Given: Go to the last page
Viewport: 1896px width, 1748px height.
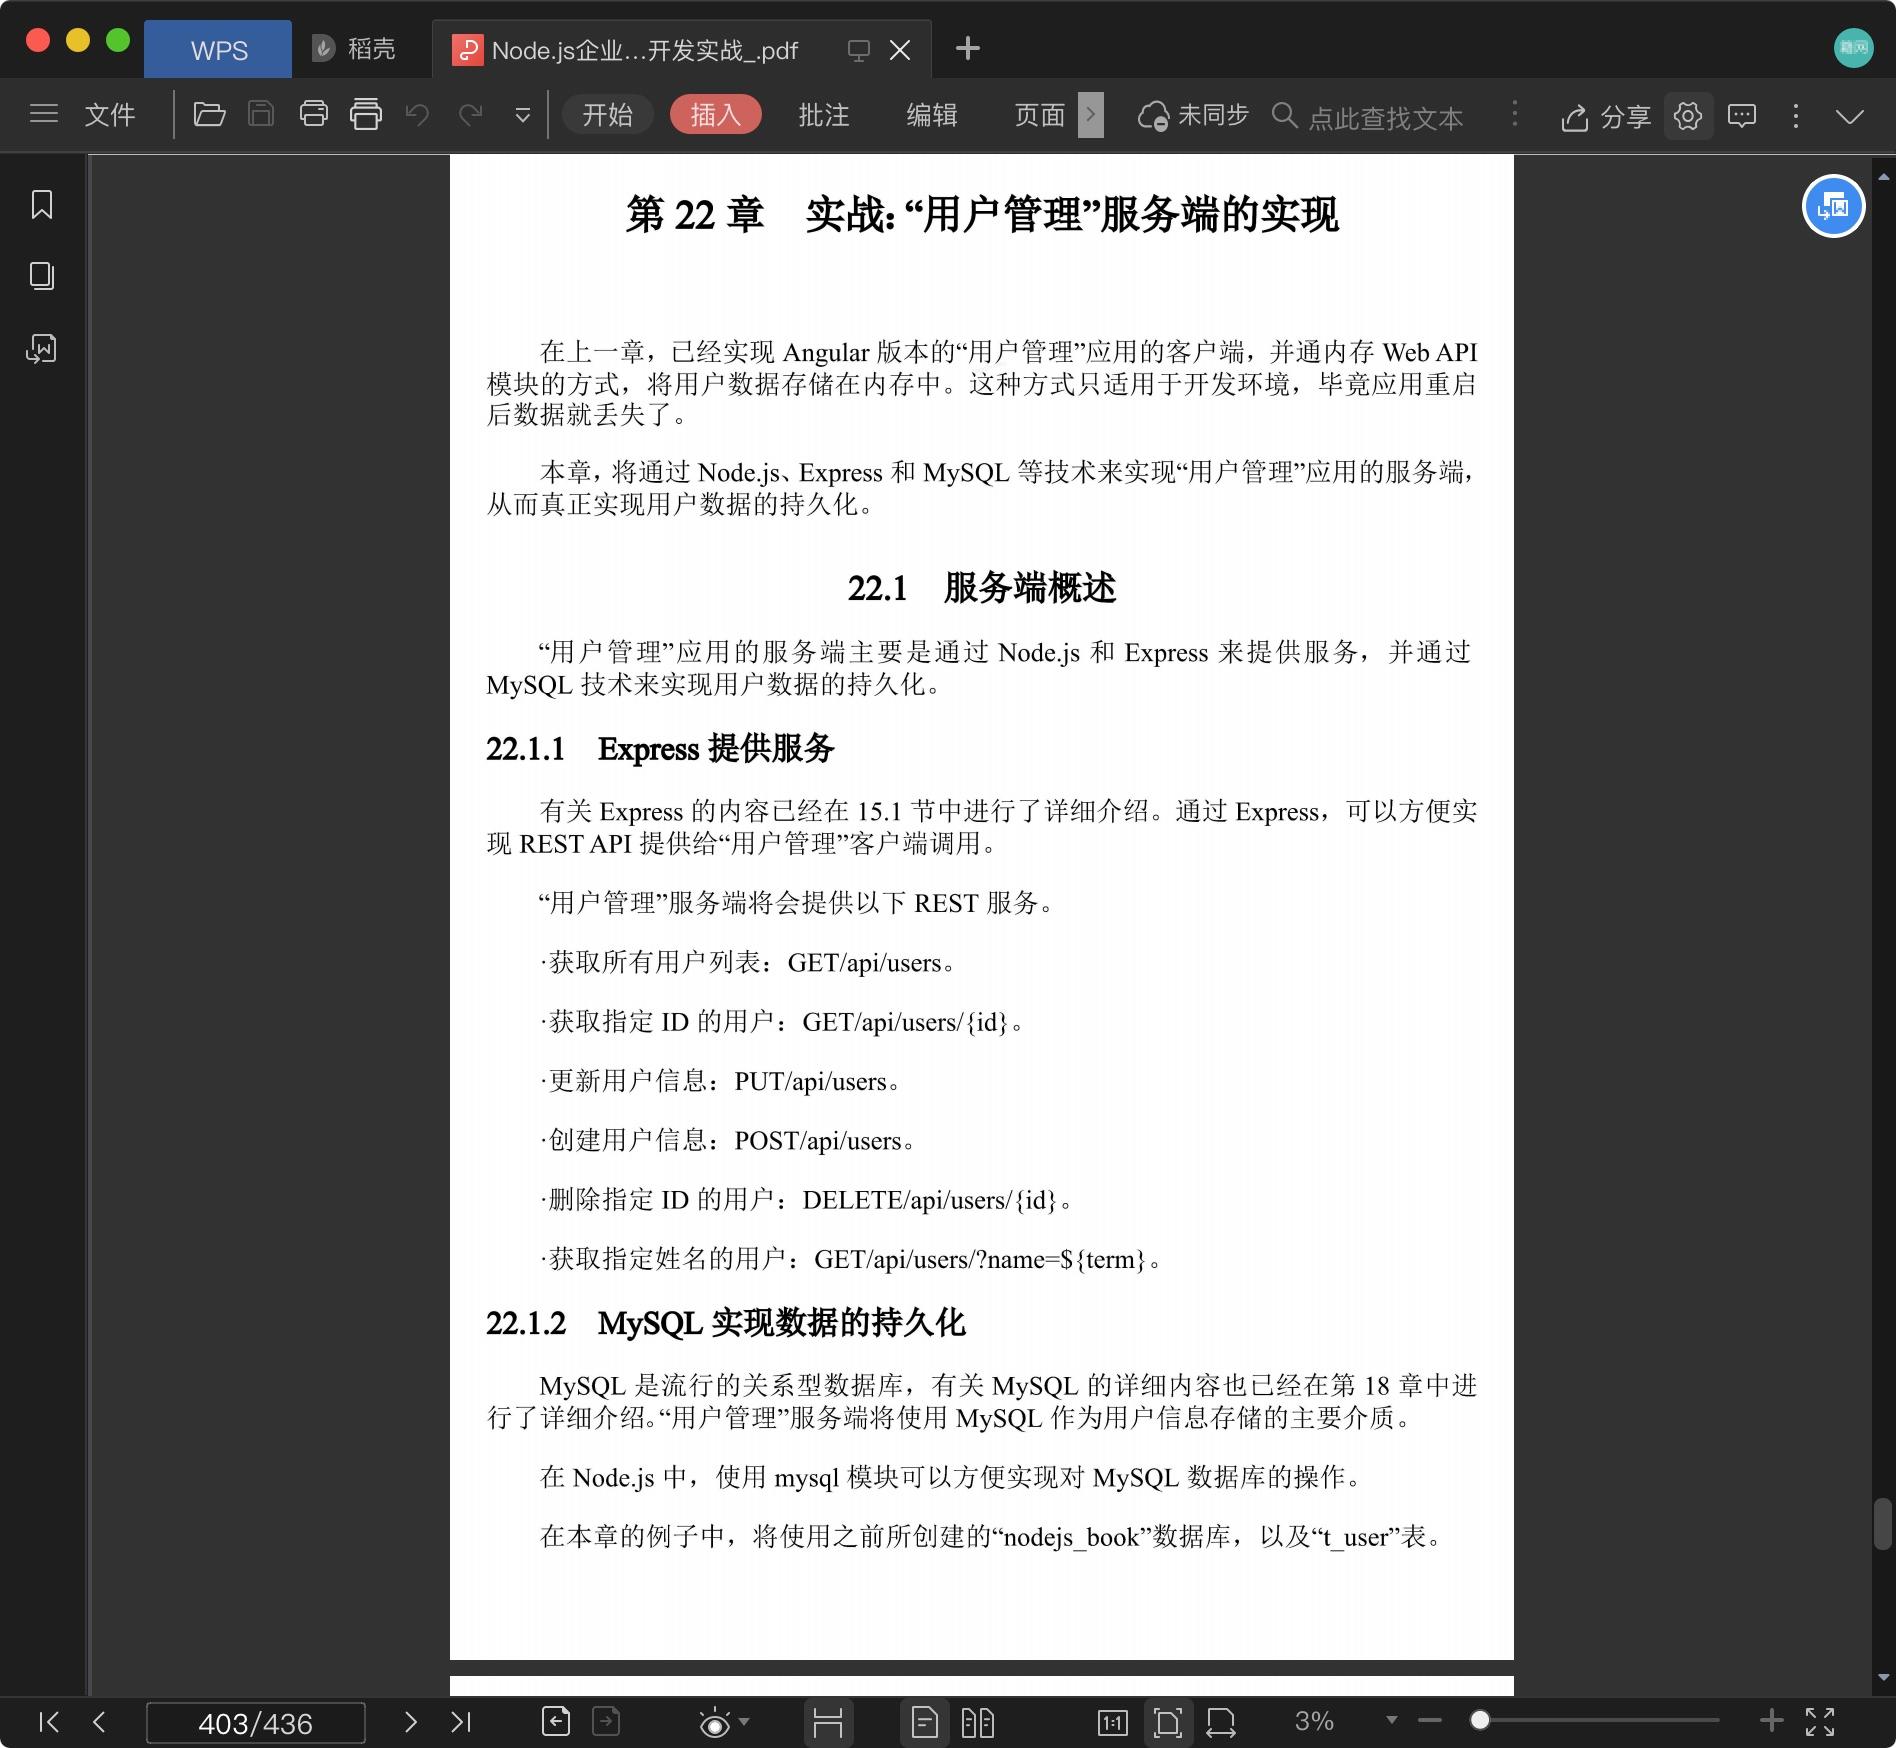Looking at the screenshot, I should coord(460,1721).
